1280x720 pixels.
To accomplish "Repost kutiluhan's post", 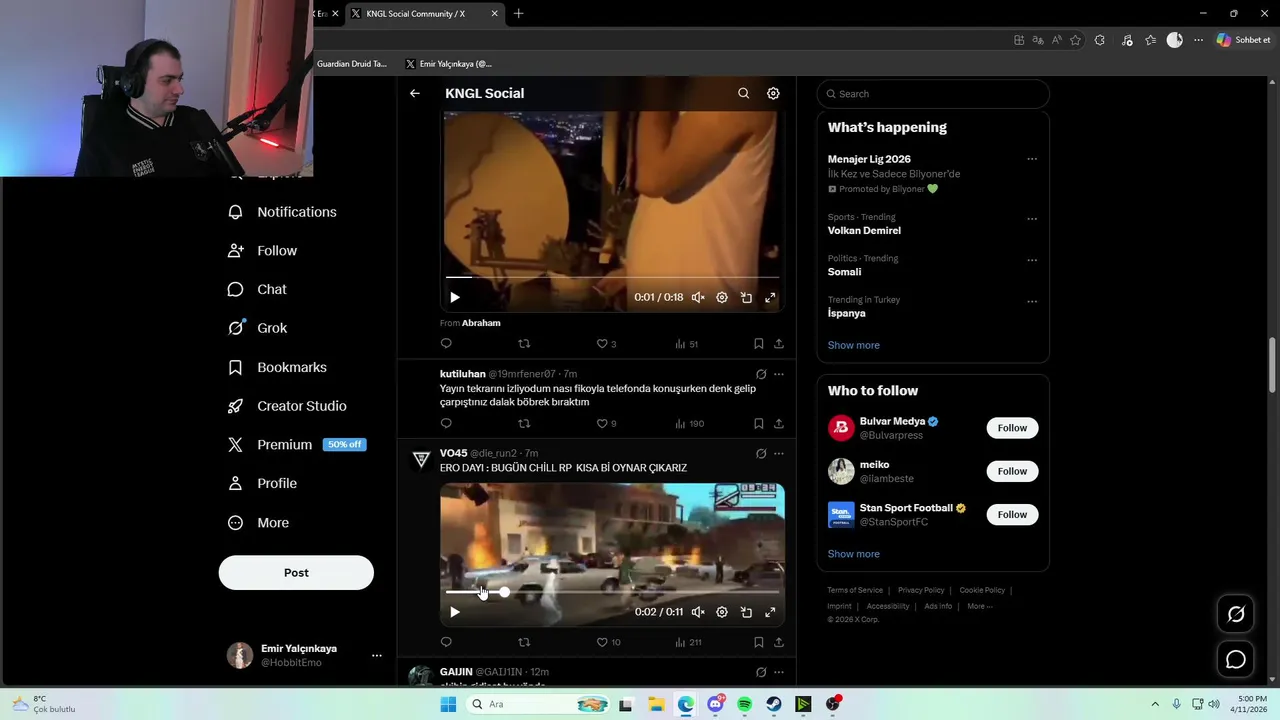I will click(x=524, y=423).
